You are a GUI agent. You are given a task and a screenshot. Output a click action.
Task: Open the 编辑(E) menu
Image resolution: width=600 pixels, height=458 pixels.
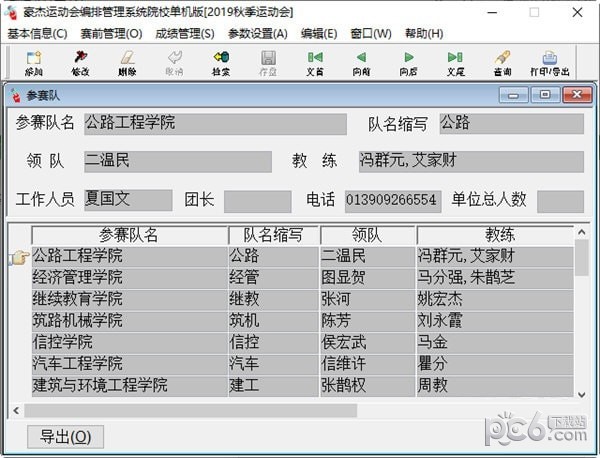tap(319, 34)
